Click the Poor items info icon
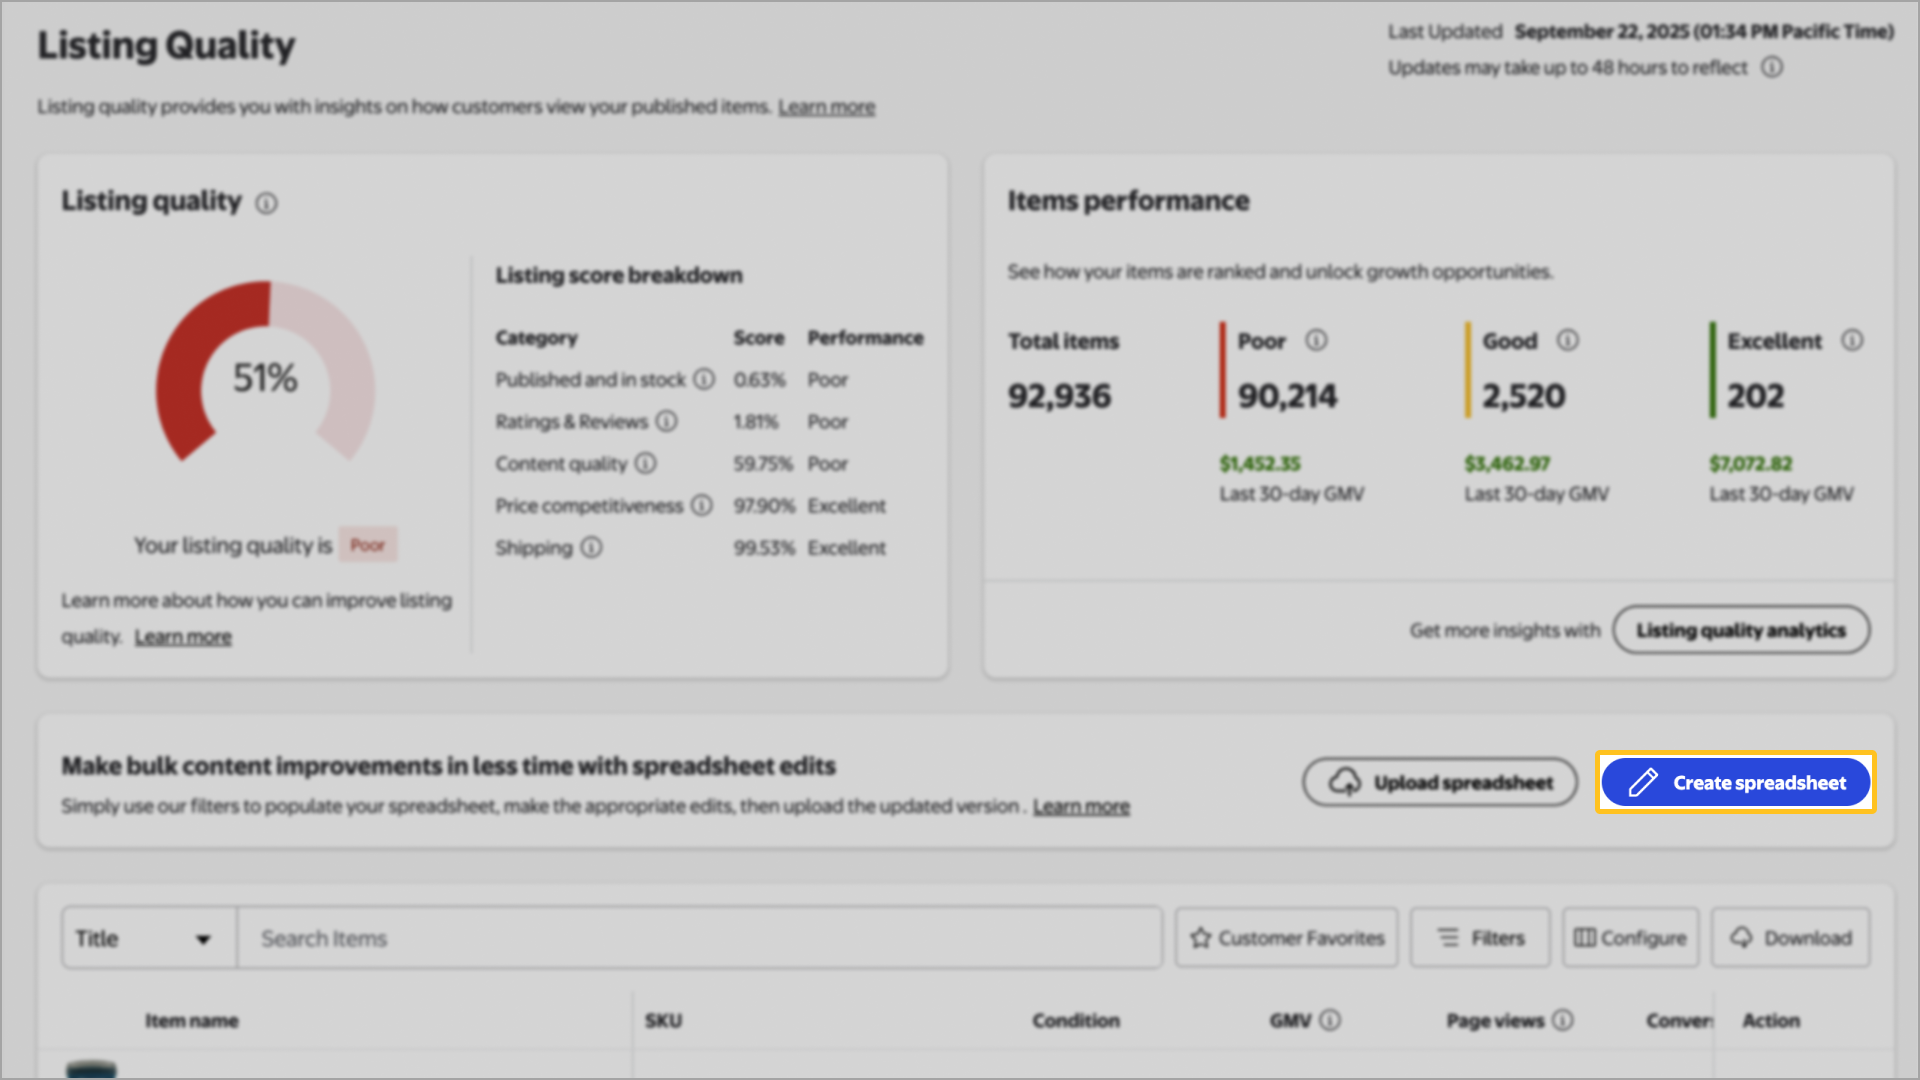The width and height of the screenshot is (1920, 1080). (1317, 341)
